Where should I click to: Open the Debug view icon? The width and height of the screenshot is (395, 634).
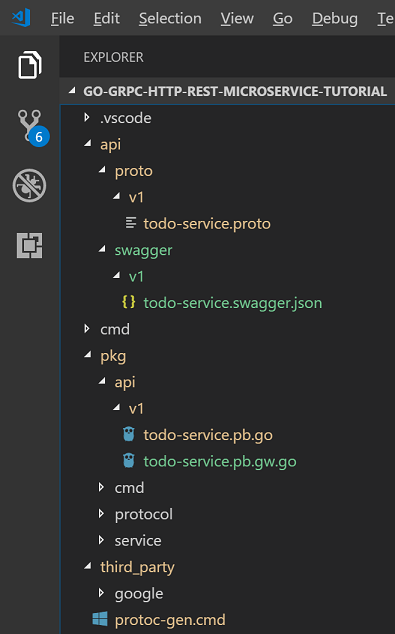pos(30,186)
